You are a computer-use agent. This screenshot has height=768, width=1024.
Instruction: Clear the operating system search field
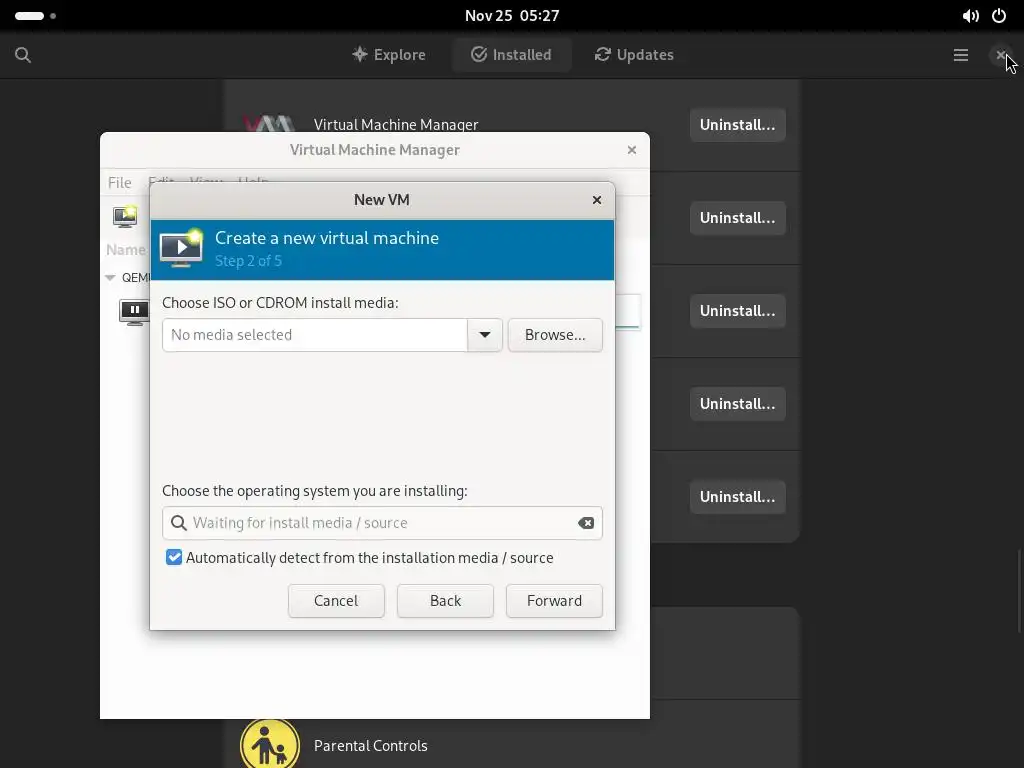[x=586, y=523]
